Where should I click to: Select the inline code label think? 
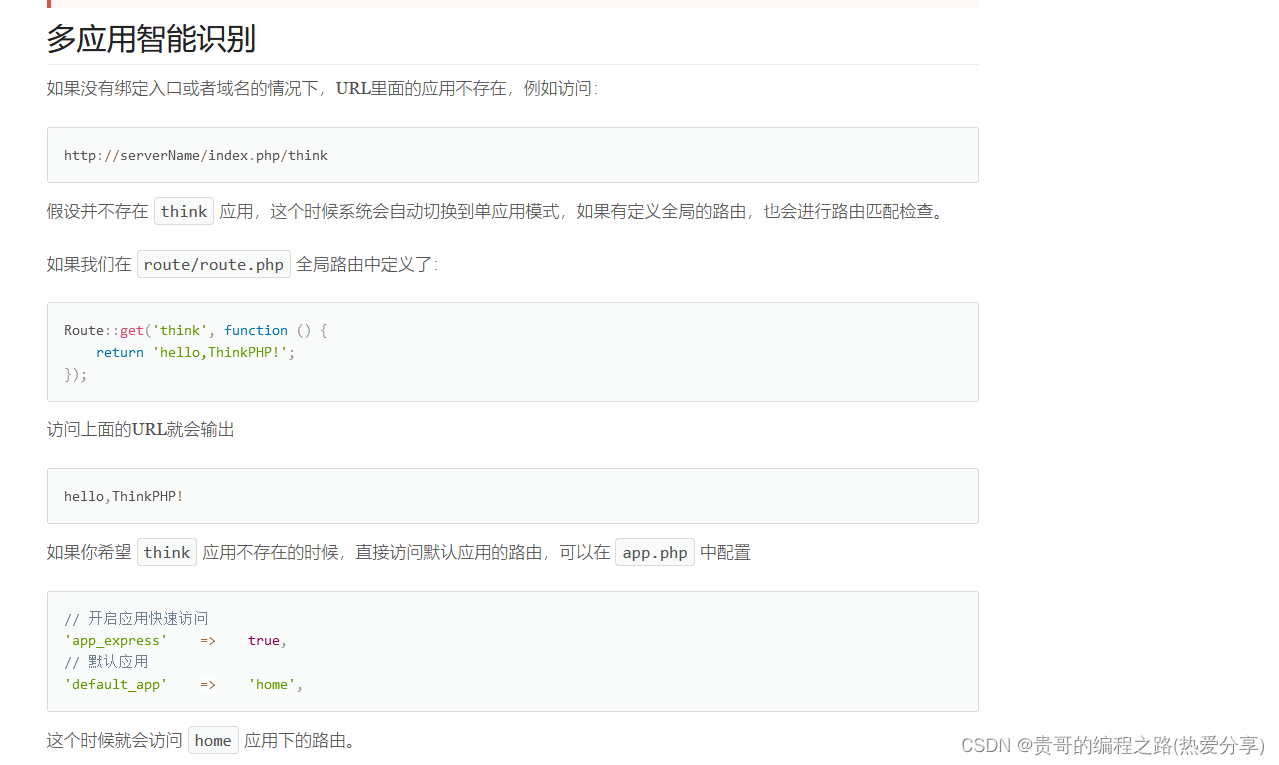click(183, 211)
